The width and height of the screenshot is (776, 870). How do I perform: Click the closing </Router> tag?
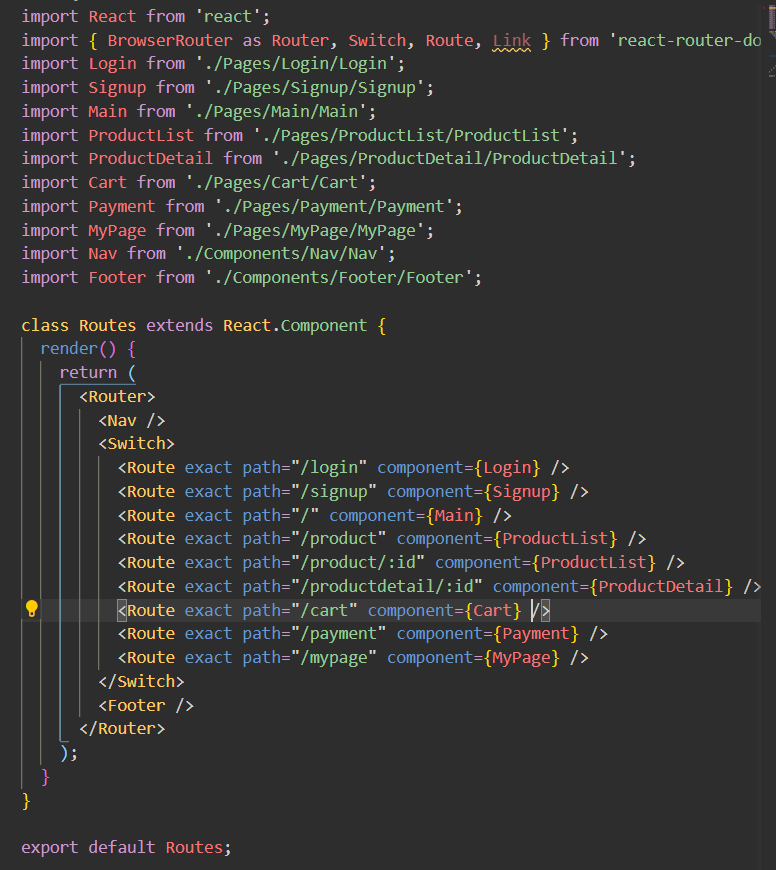tap(122, 729)
